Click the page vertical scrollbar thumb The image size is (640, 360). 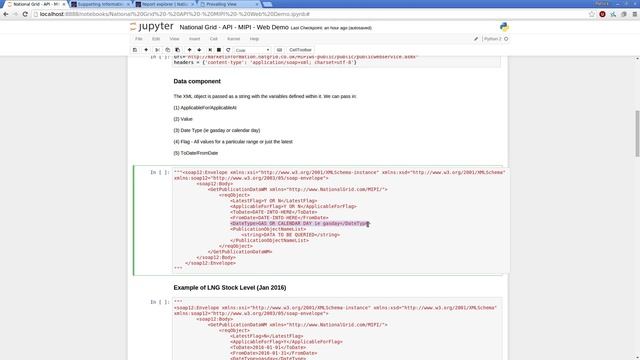point(637,133)
